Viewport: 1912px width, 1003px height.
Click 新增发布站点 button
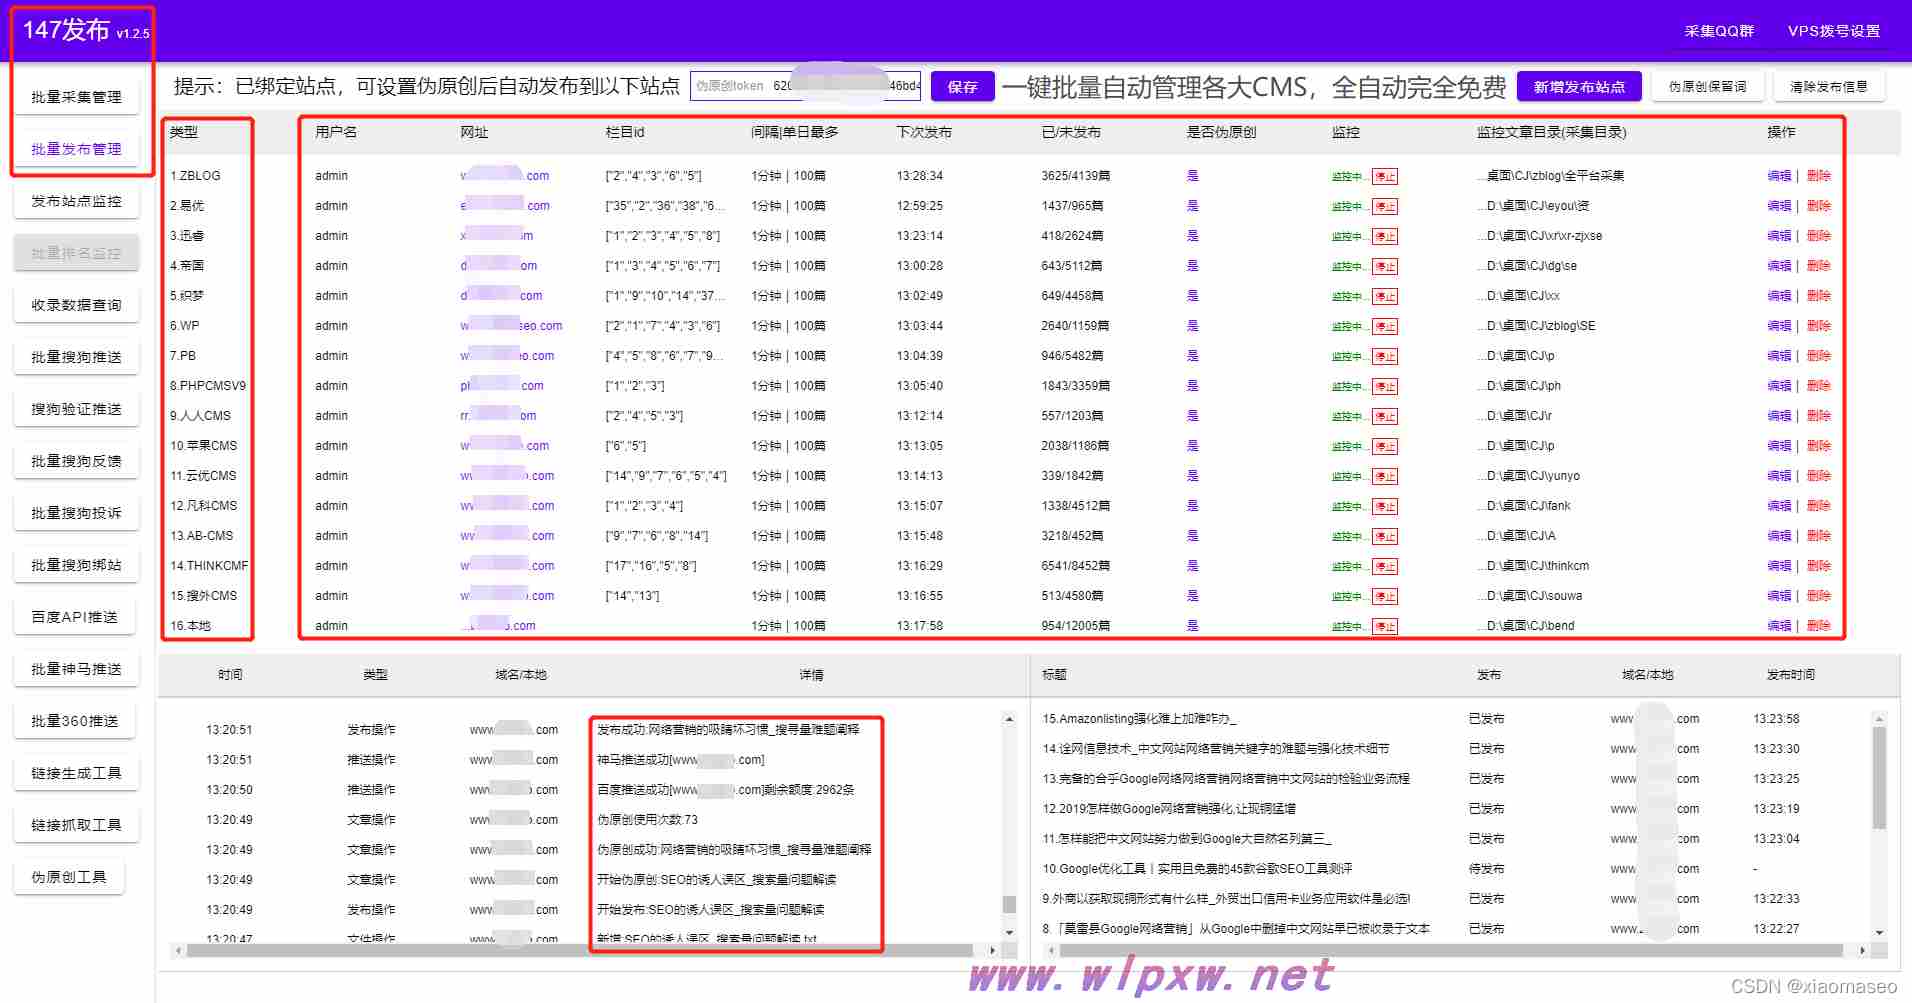coord(1579,87)
